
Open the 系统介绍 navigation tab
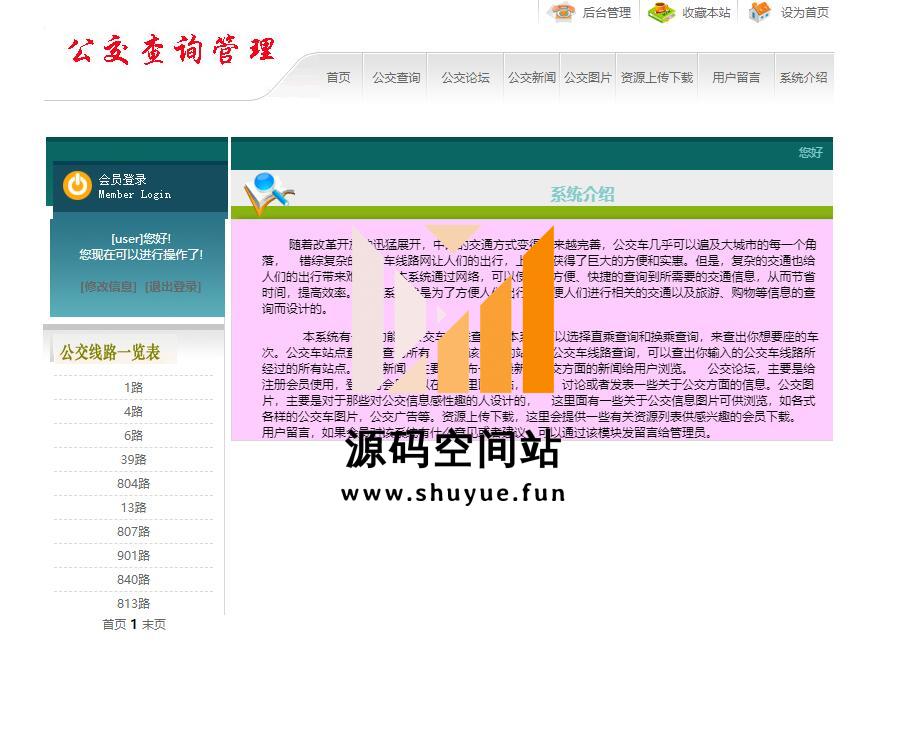click(803, 78)
